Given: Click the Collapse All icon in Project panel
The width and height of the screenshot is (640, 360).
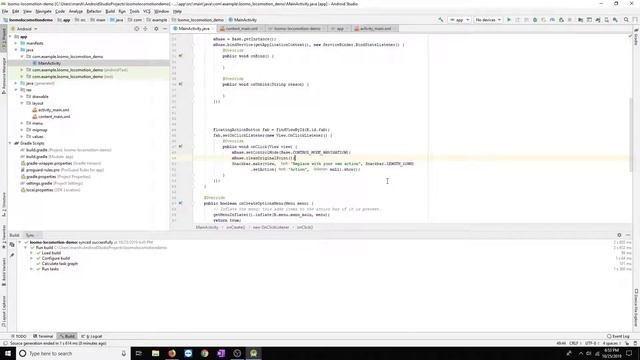Looking at the screenshot, I should (x=145, y=29).
